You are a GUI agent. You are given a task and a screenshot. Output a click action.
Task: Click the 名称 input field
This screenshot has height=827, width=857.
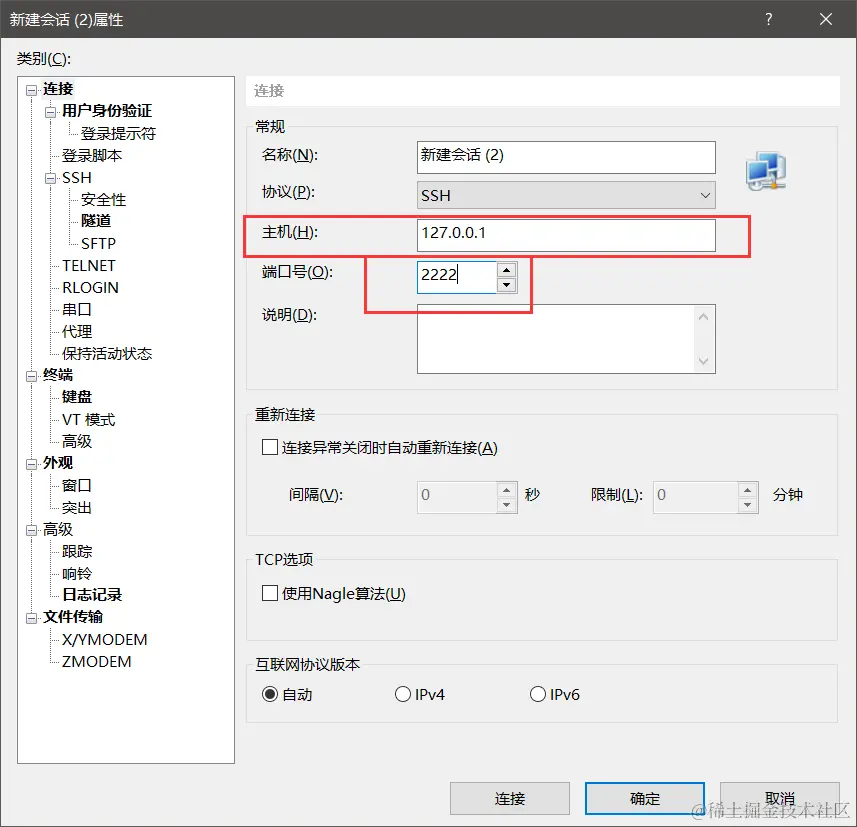[566, 157]
